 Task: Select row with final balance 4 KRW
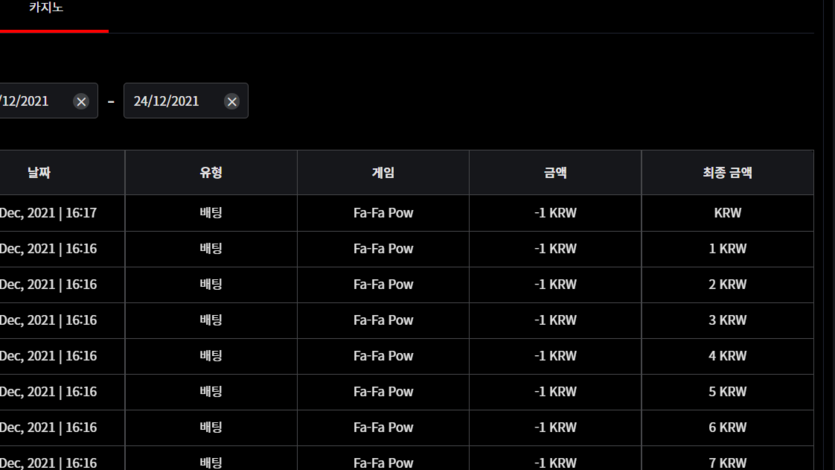coord(407,356)
